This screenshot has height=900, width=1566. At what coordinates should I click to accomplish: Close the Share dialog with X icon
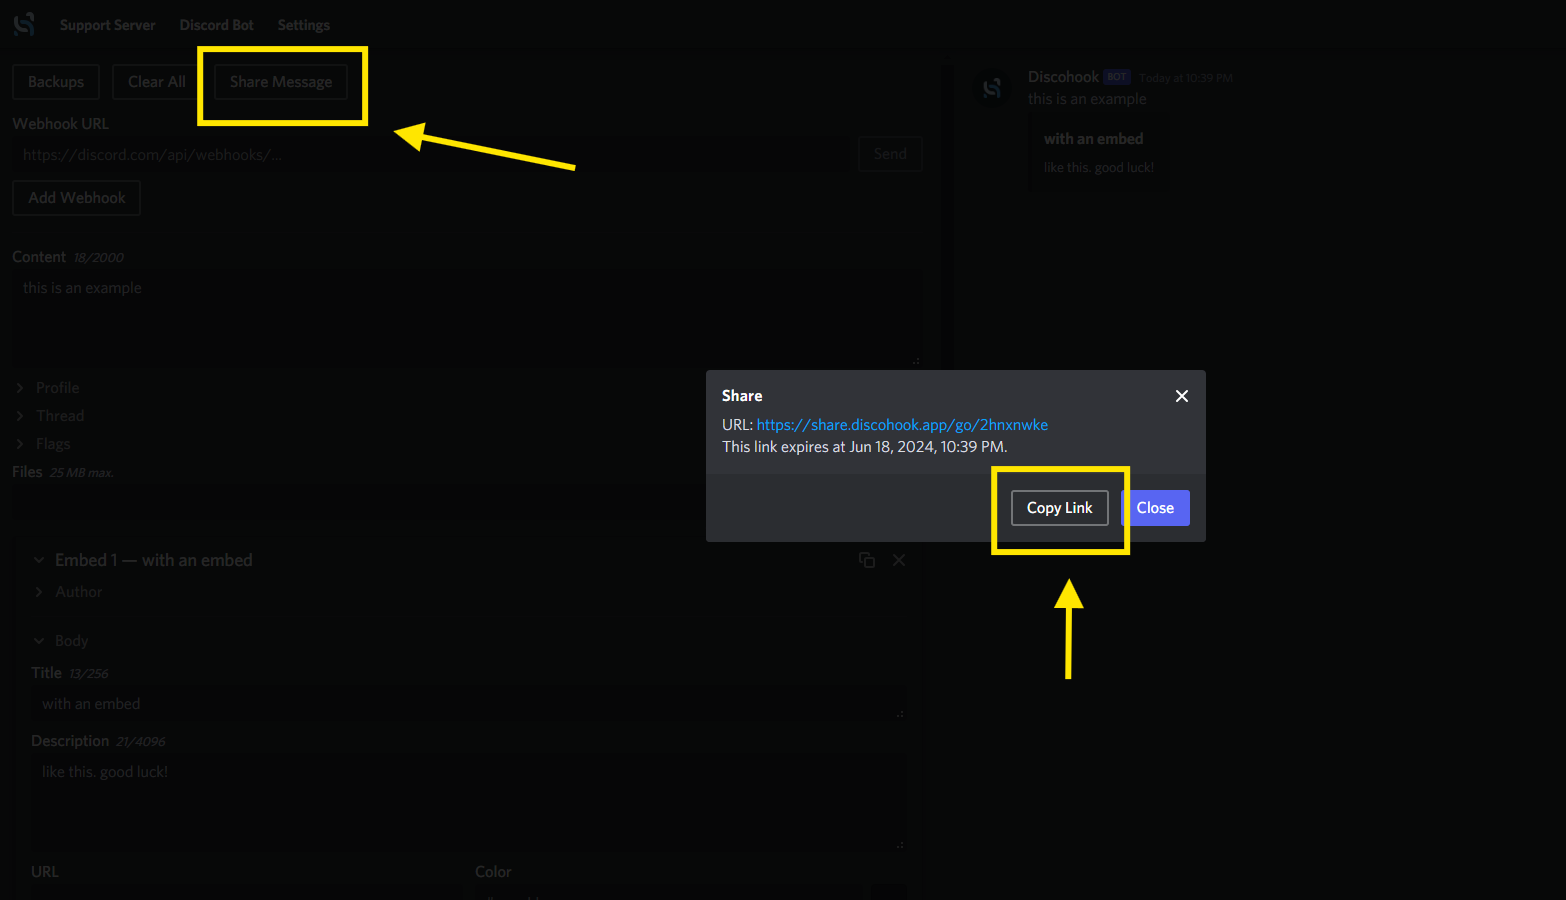coord(1181,396)
